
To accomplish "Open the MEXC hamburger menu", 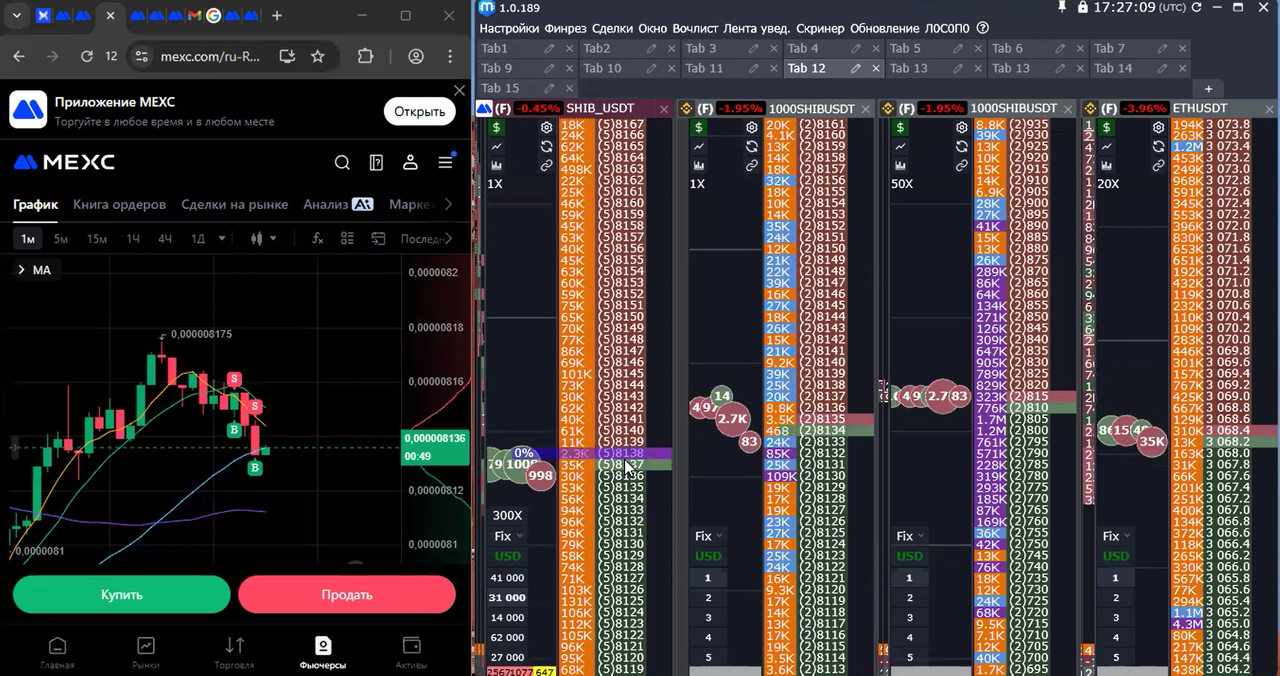I will [445, 163].
